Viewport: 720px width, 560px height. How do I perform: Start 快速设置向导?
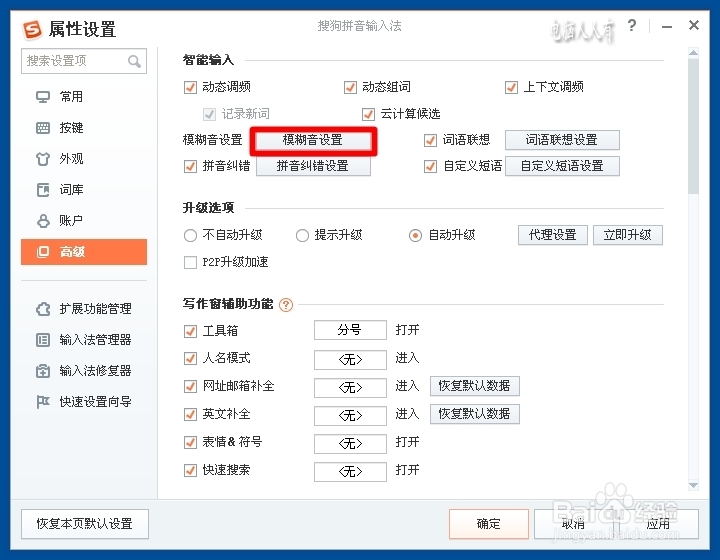84,402
